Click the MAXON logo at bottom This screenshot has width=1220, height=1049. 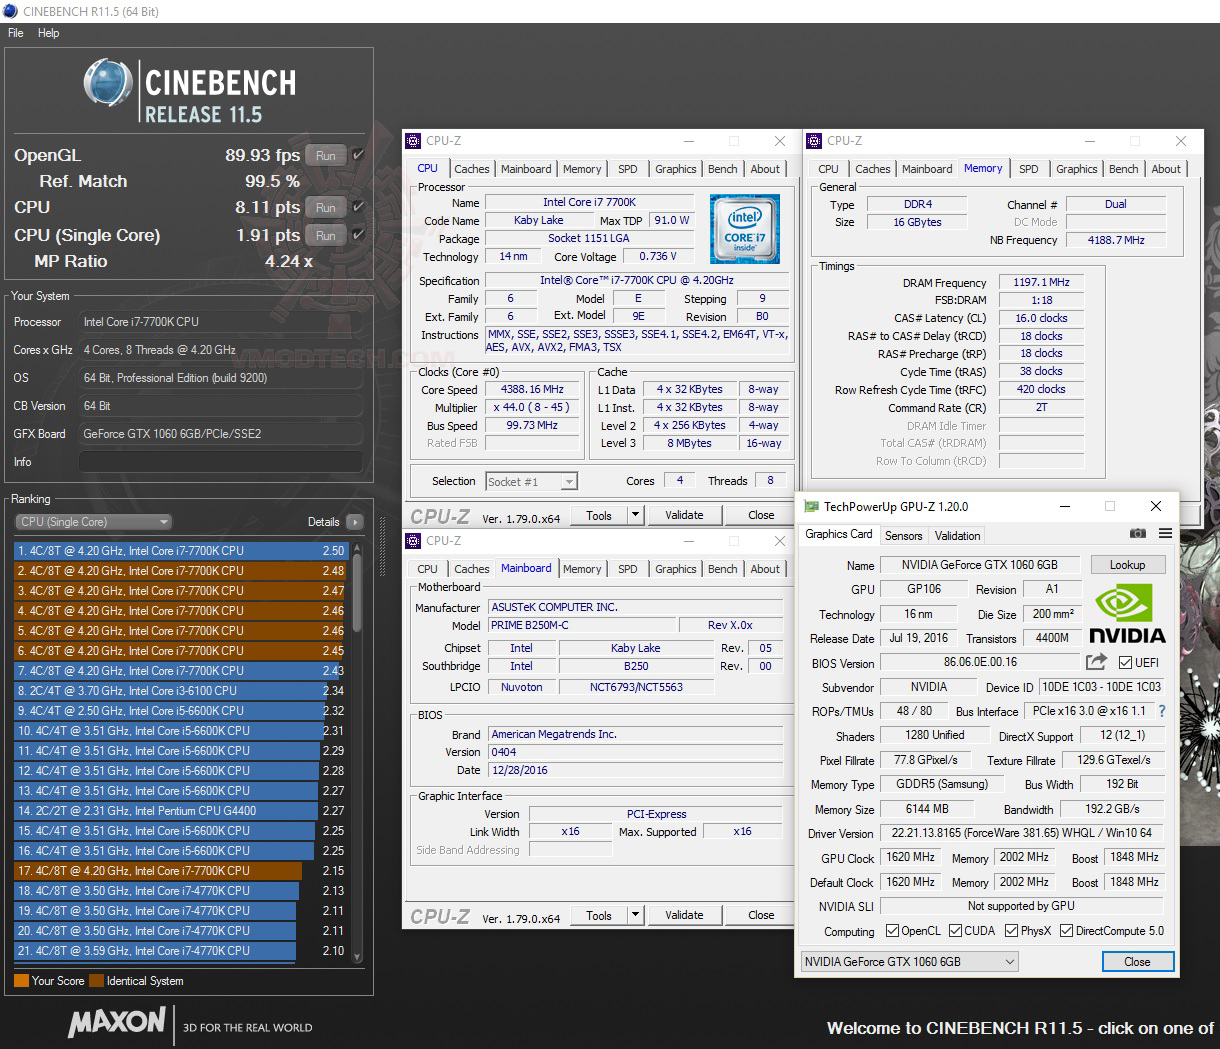click(117, 1022)
